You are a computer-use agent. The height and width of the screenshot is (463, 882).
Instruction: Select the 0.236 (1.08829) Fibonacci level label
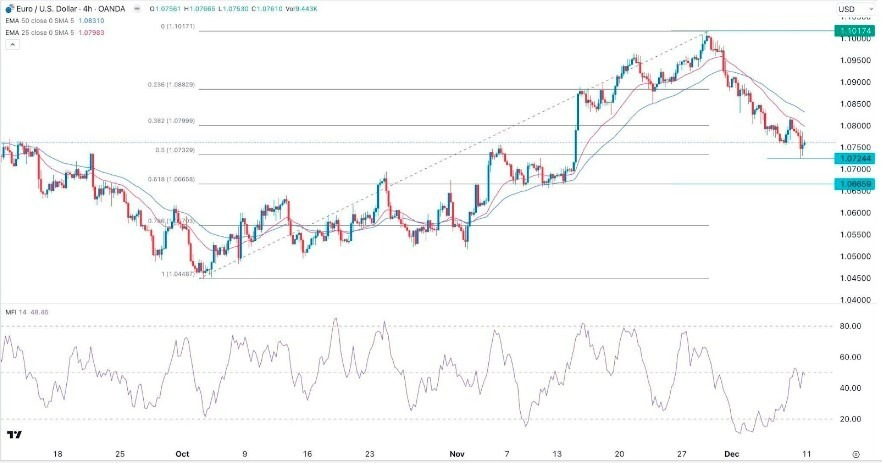coord(171,85)
